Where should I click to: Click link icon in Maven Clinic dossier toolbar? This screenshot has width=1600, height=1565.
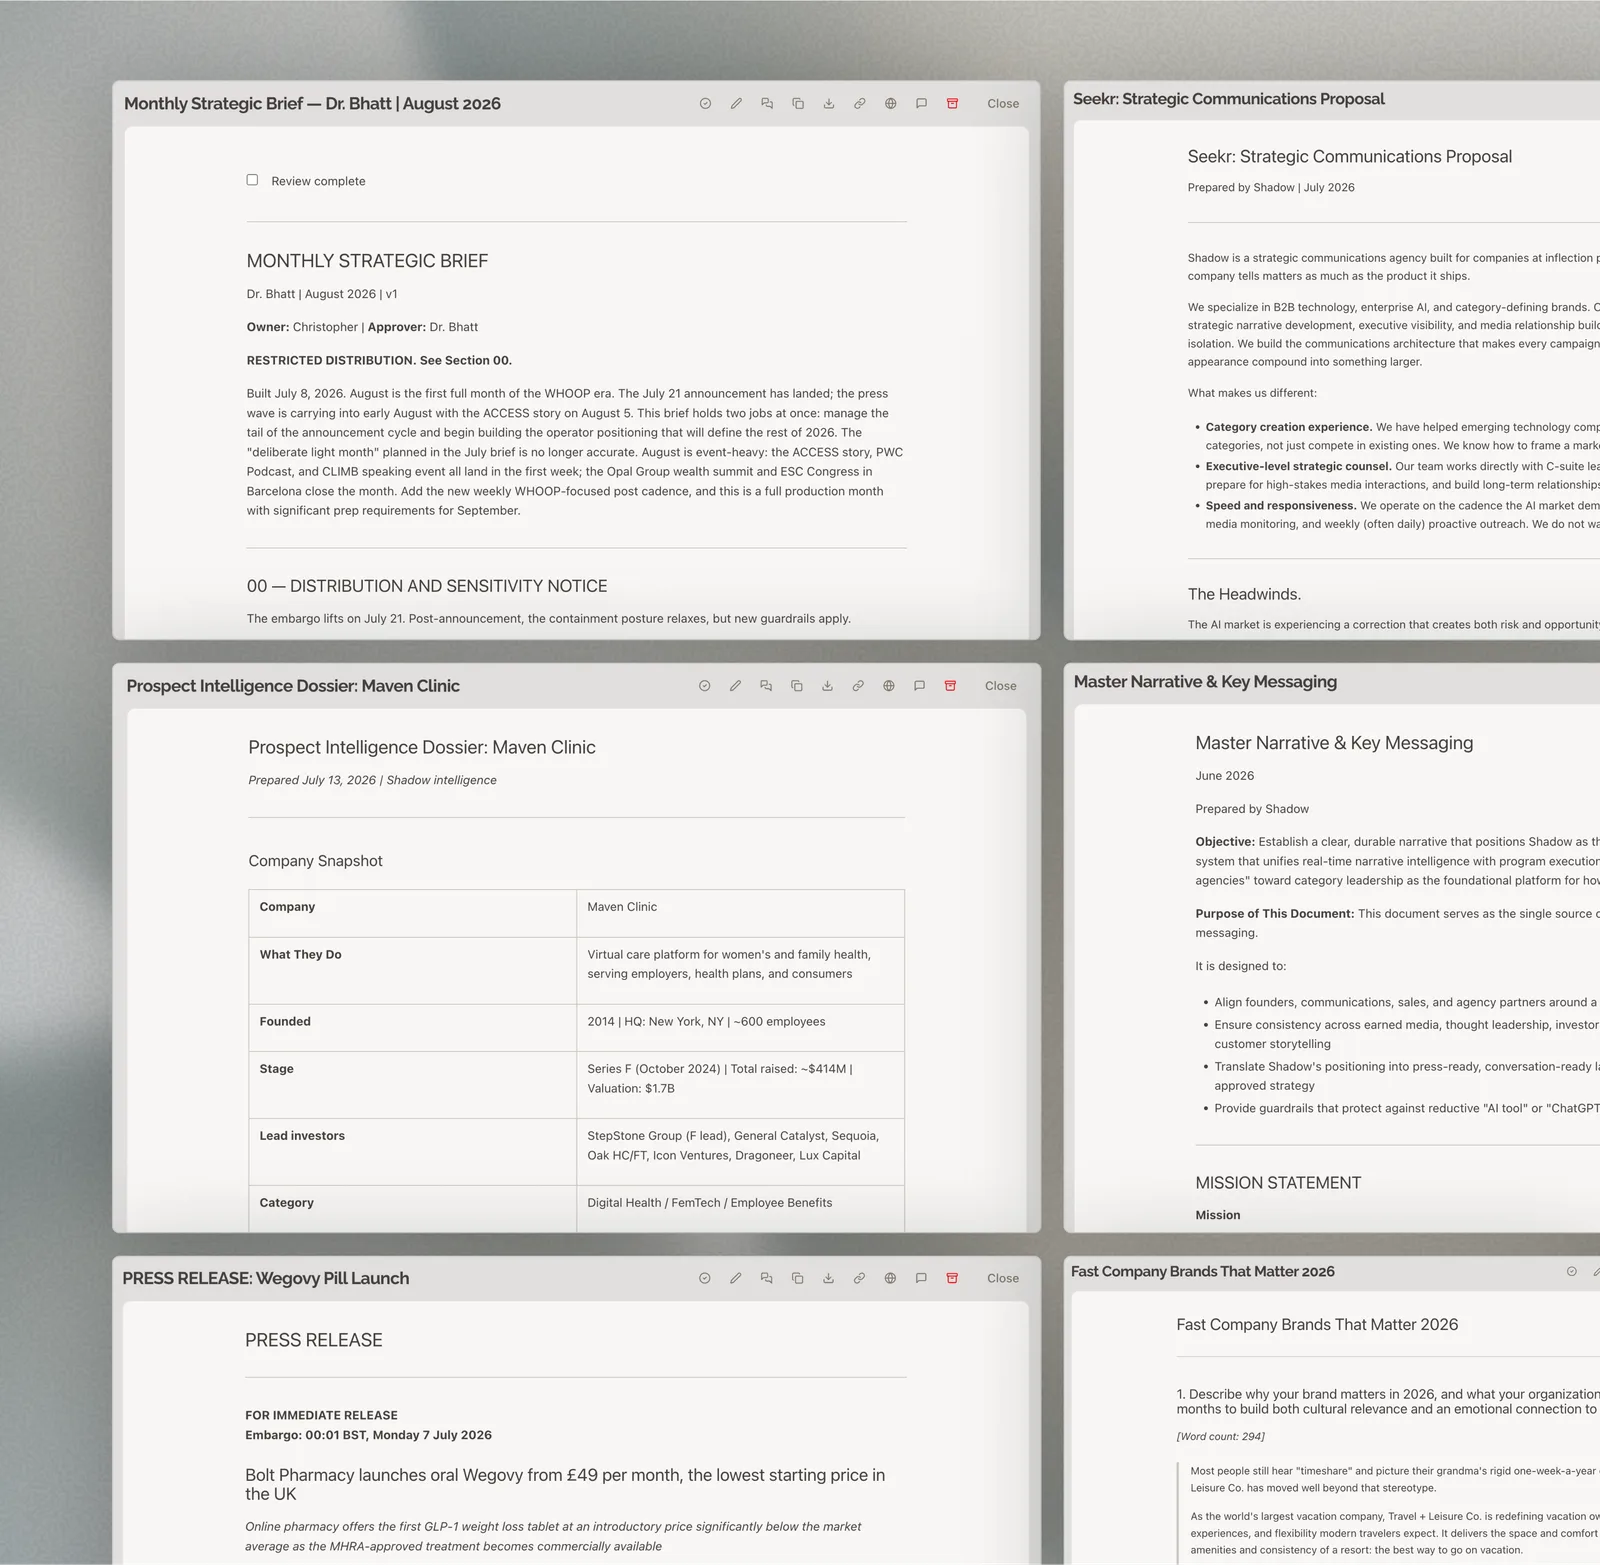(858, 686)
